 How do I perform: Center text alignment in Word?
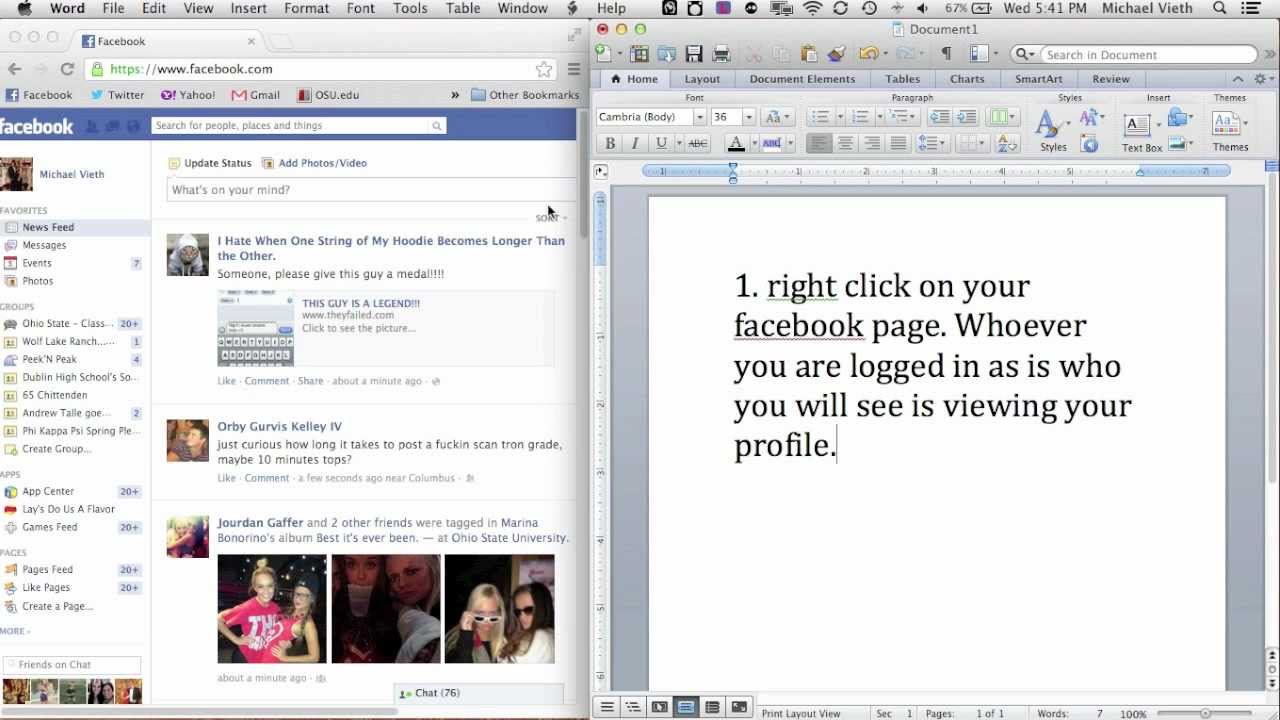pos(845,143)
